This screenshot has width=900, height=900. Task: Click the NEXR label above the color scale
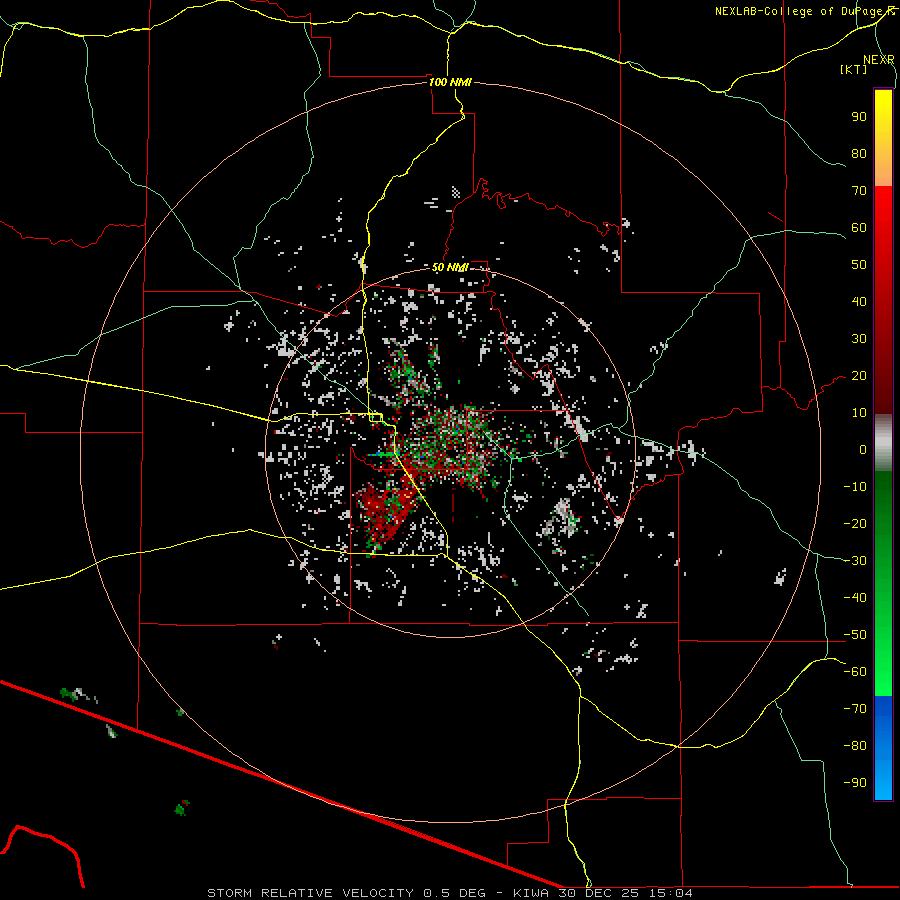(x=878, y=60)
